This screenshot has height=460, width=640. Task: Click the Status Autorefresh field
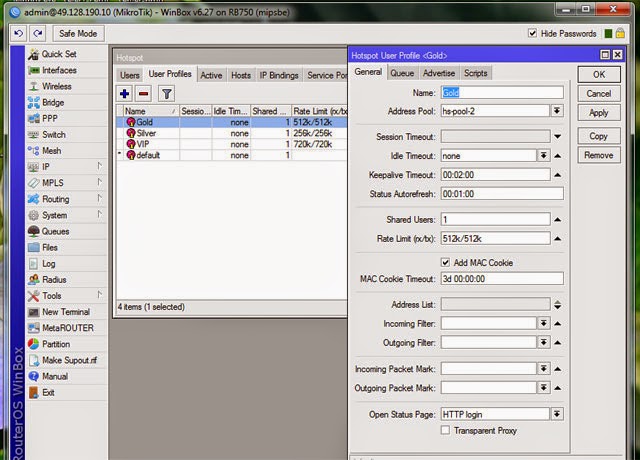[502, 194]
